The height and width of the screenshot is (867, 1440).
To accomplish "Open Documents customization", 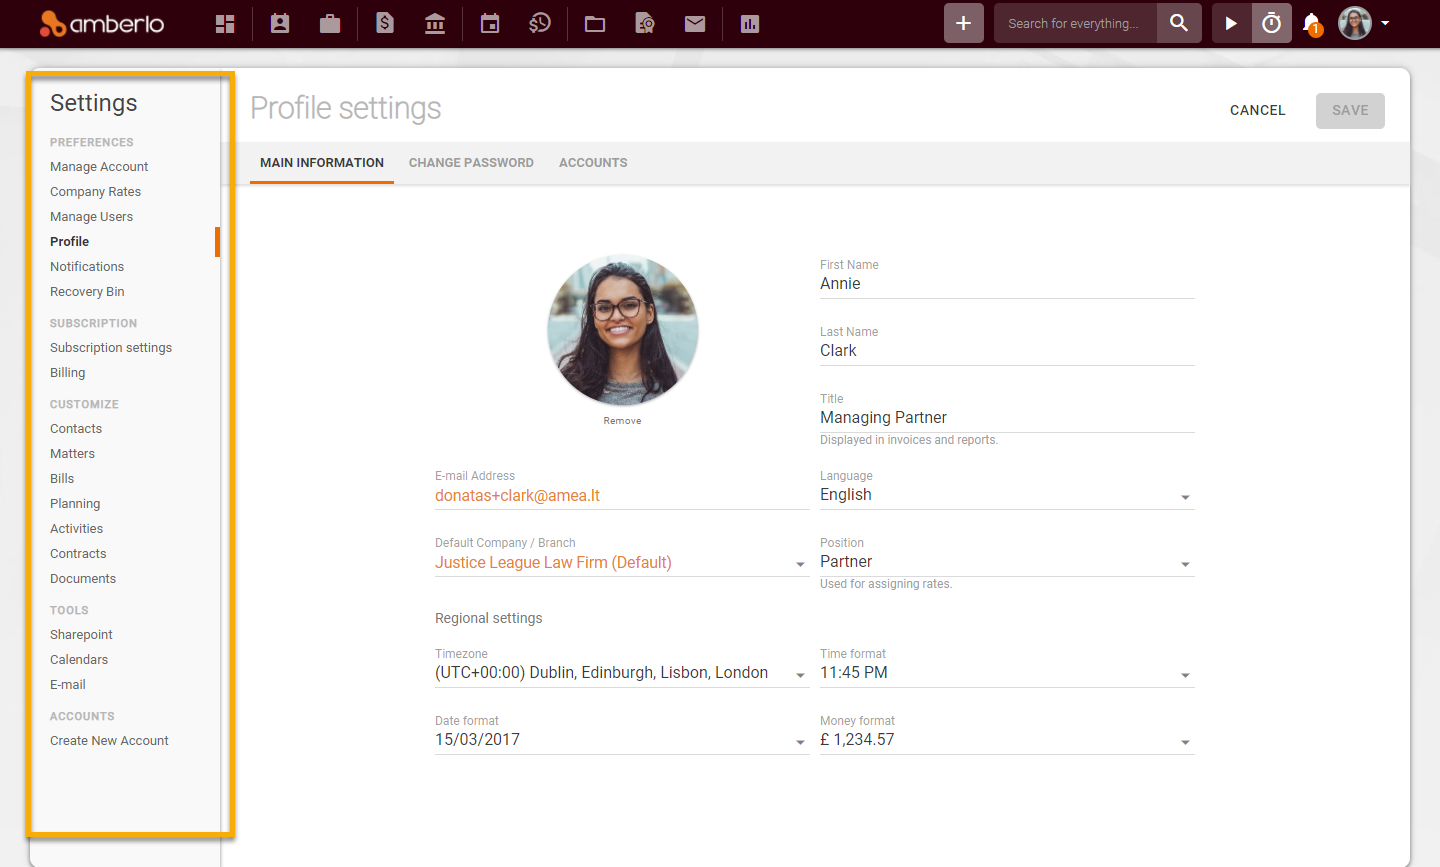I will (83, 579).
